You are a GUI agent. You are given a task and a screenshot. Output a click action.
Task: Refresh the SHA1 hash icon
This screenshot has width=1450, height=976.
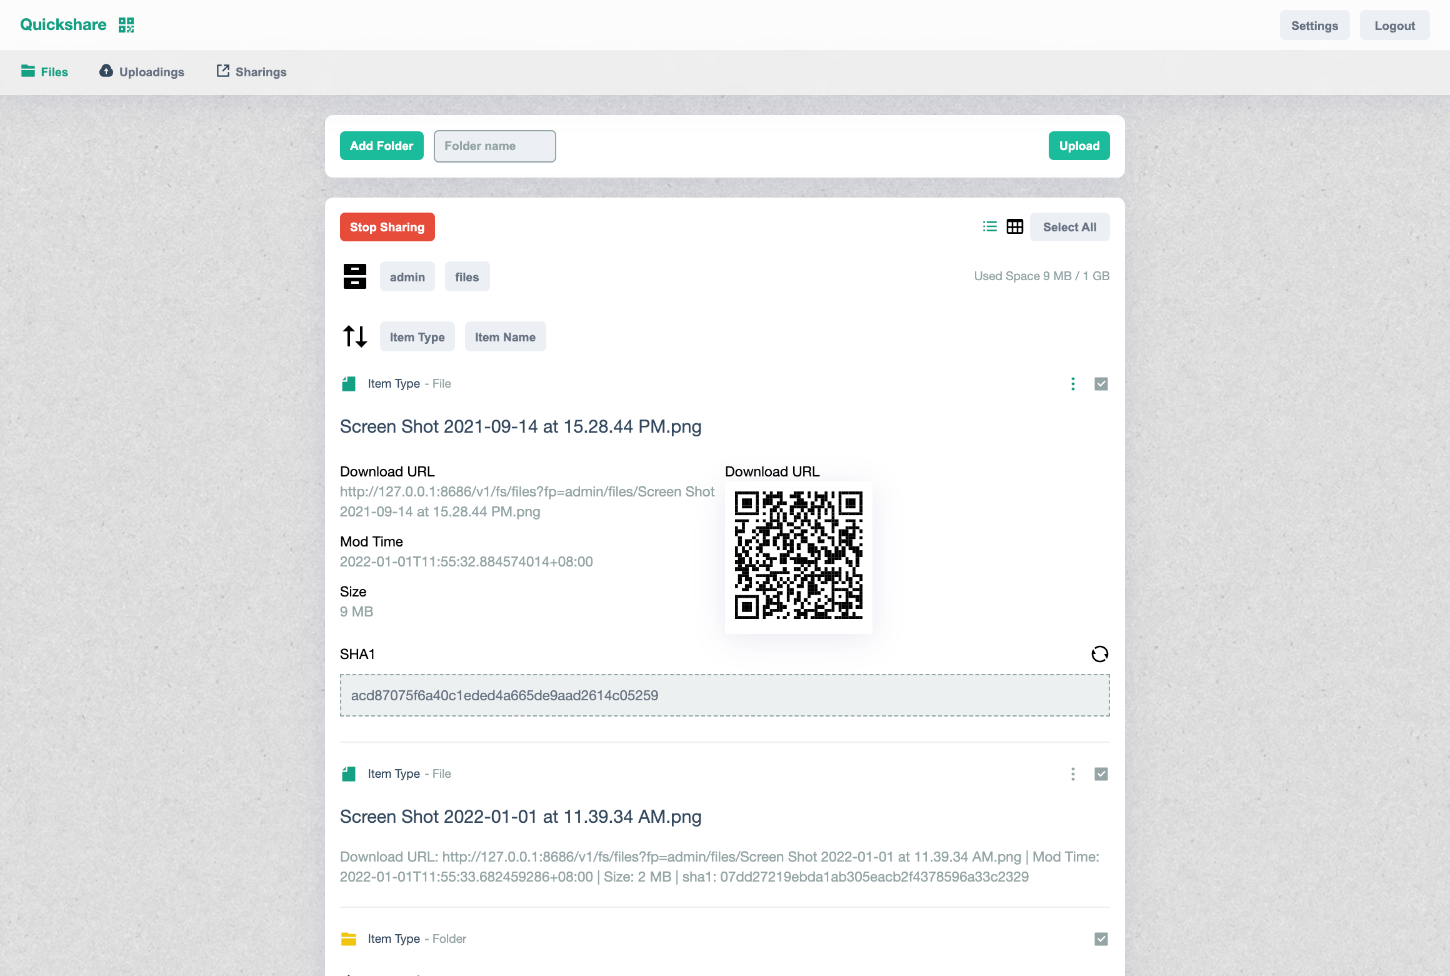pos(1100,654)
